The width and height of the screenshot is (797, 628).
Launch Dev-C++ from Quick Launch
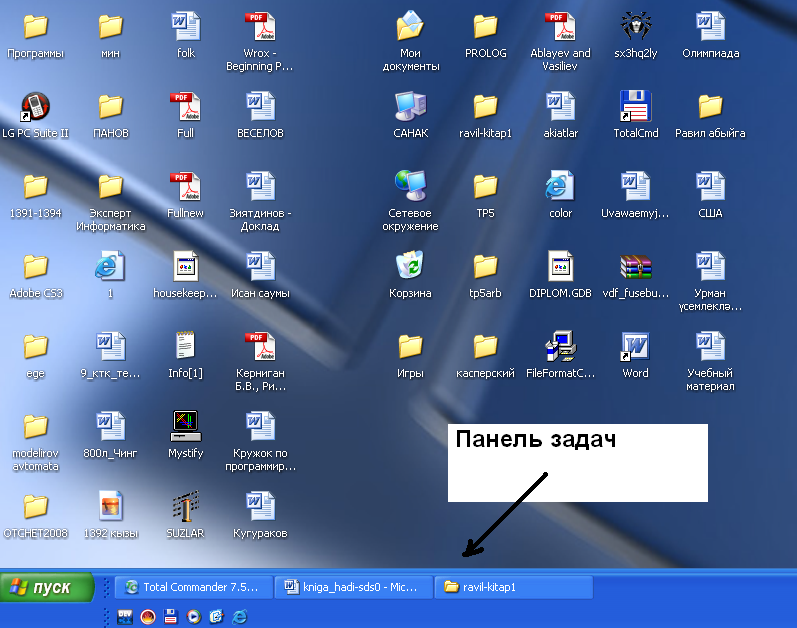tap(125, 617)
